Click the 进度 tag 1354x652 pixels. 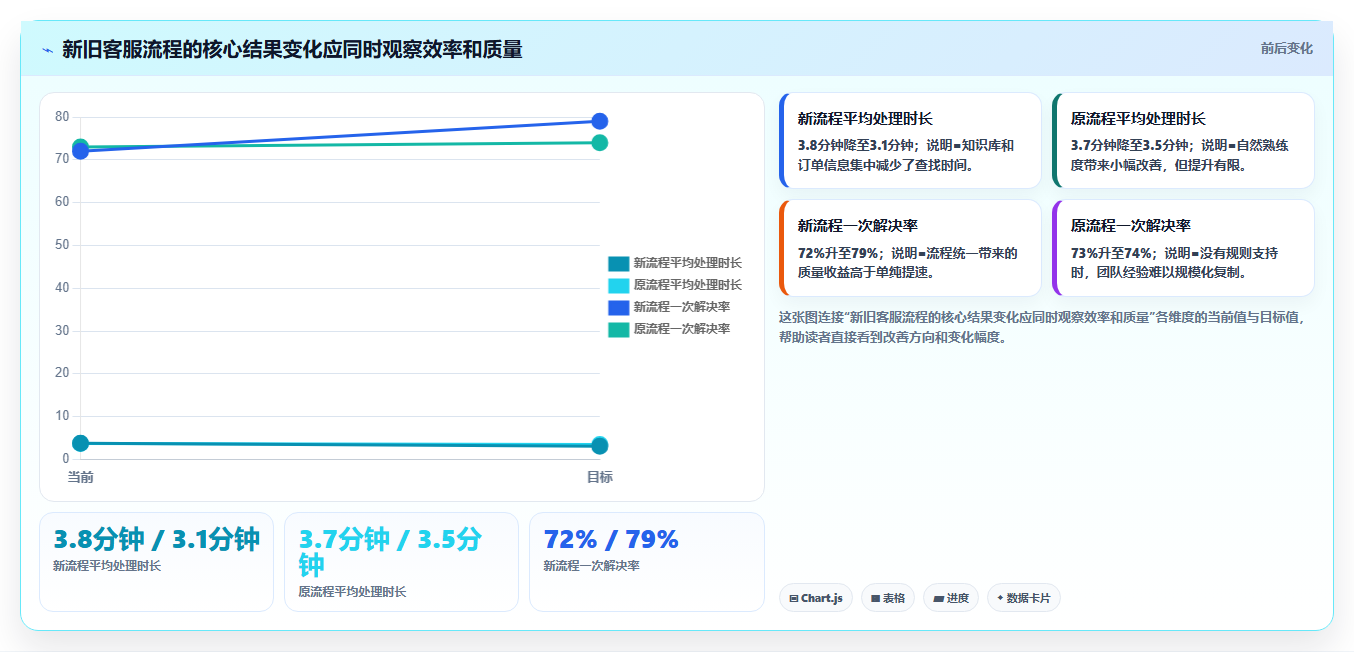tap(951, 598)
